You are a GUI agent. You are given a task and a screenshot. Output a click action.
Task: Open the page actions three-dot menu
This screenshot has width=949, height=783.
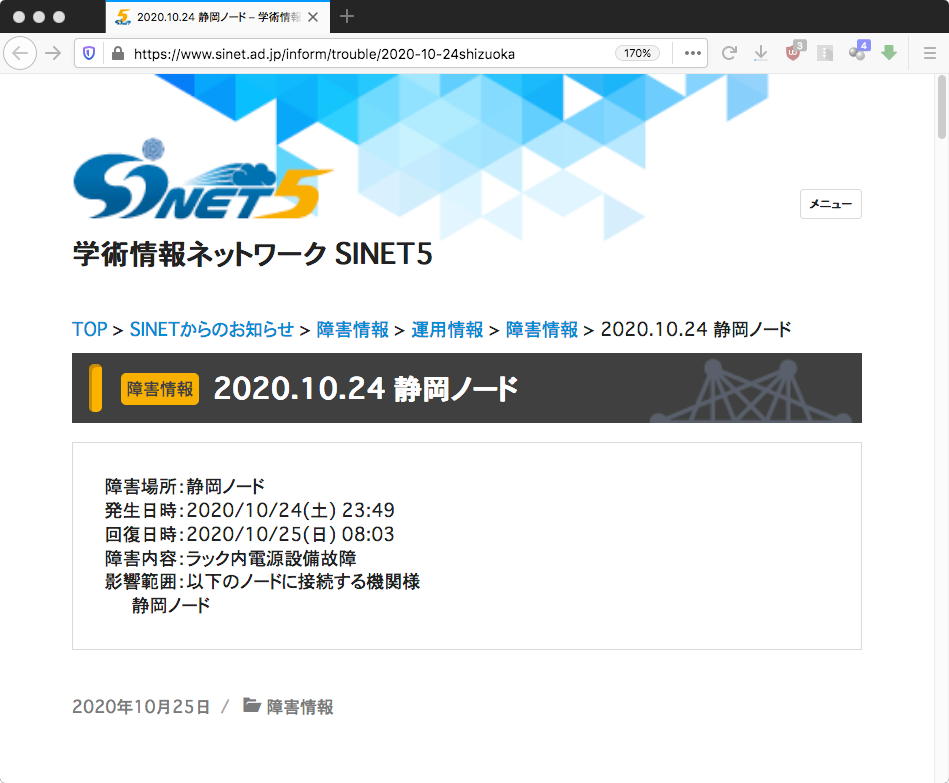tap(692, 53)
